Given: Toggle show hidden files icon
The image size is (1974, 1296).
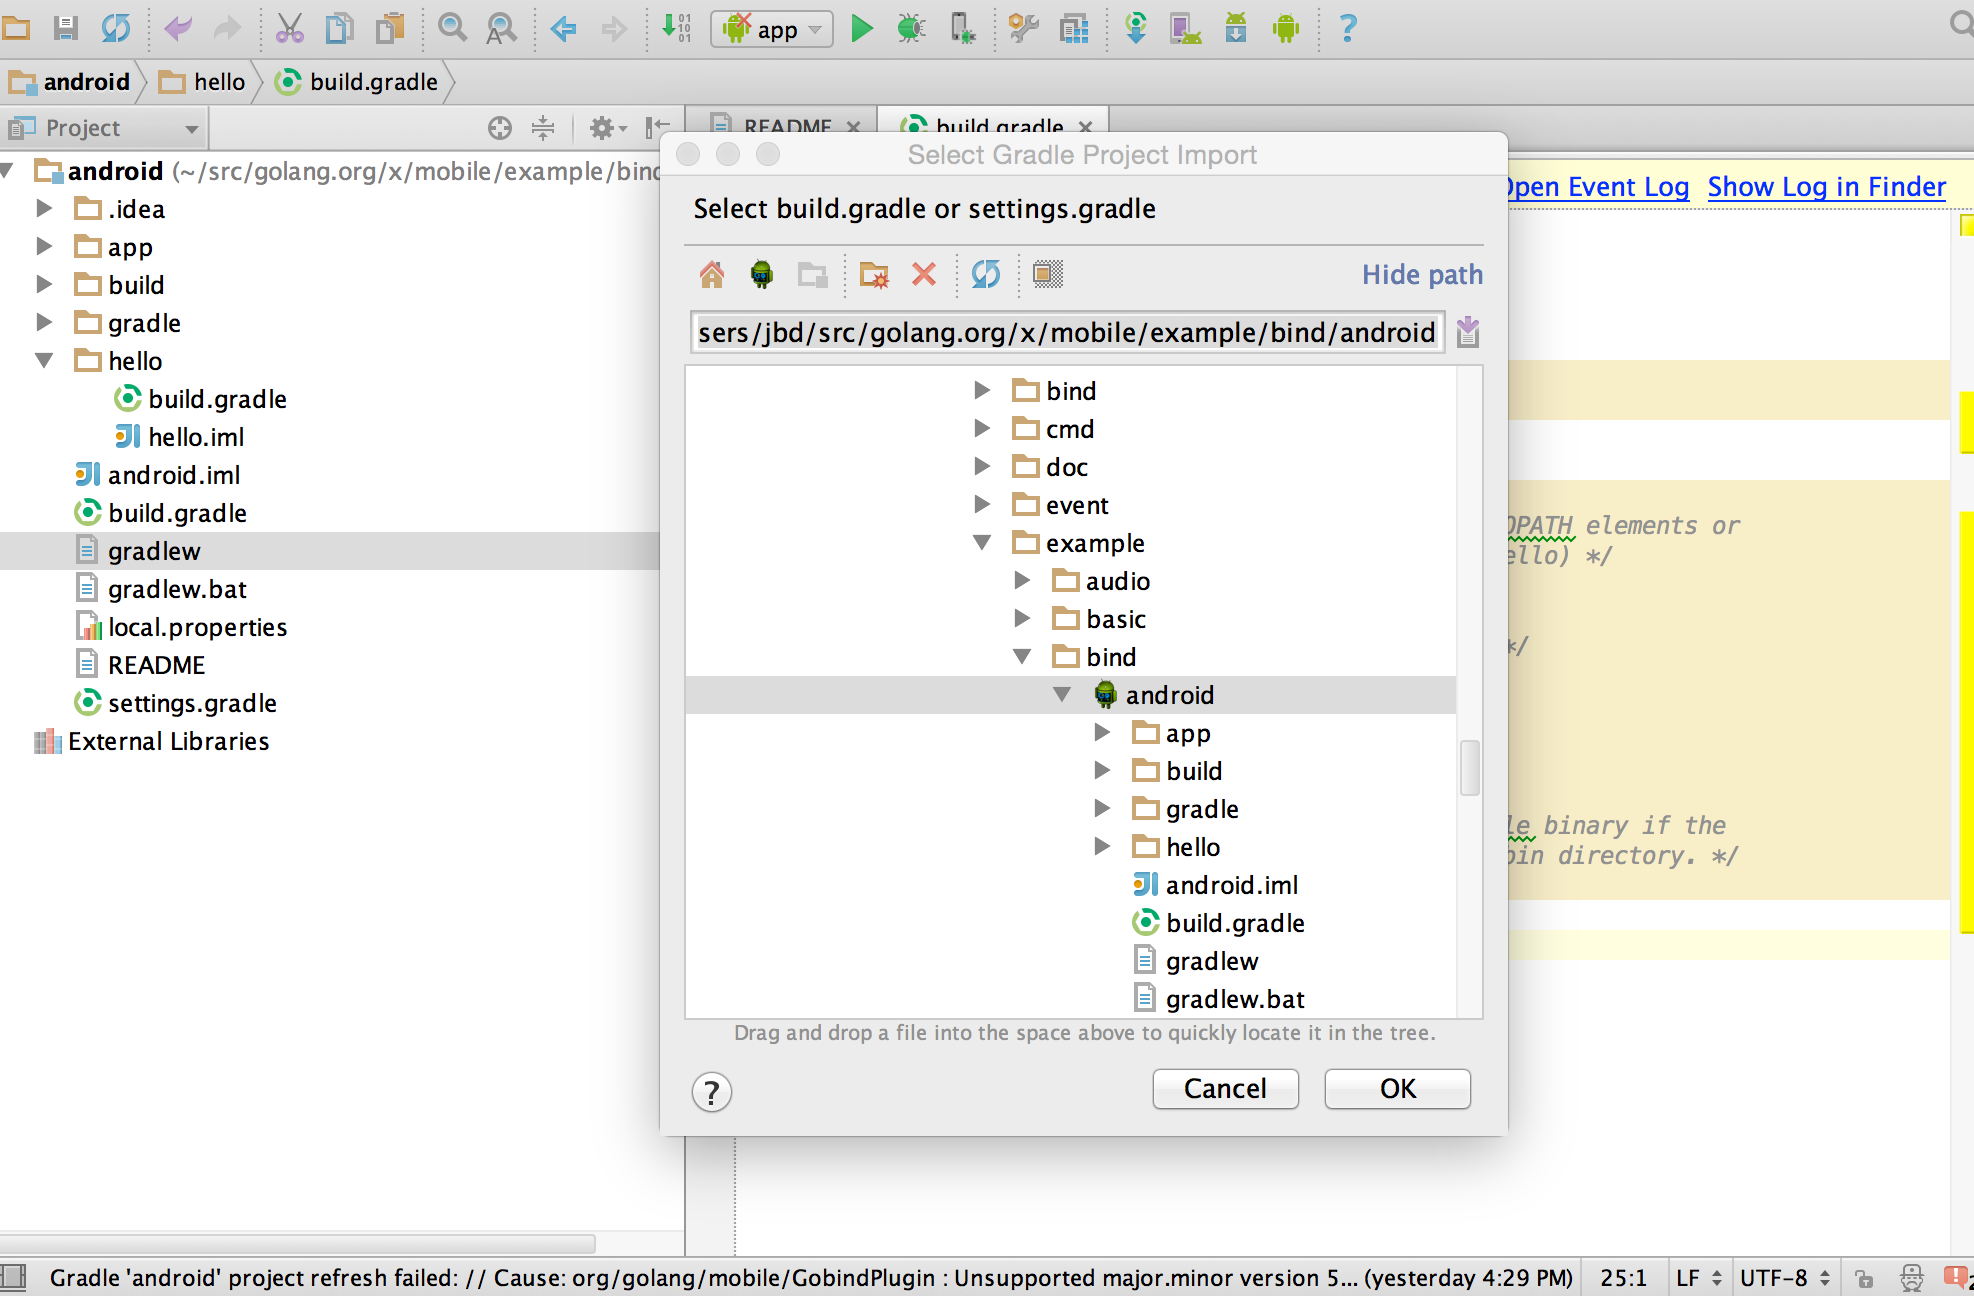Looking at the screenshot, I should point(1047,274).
